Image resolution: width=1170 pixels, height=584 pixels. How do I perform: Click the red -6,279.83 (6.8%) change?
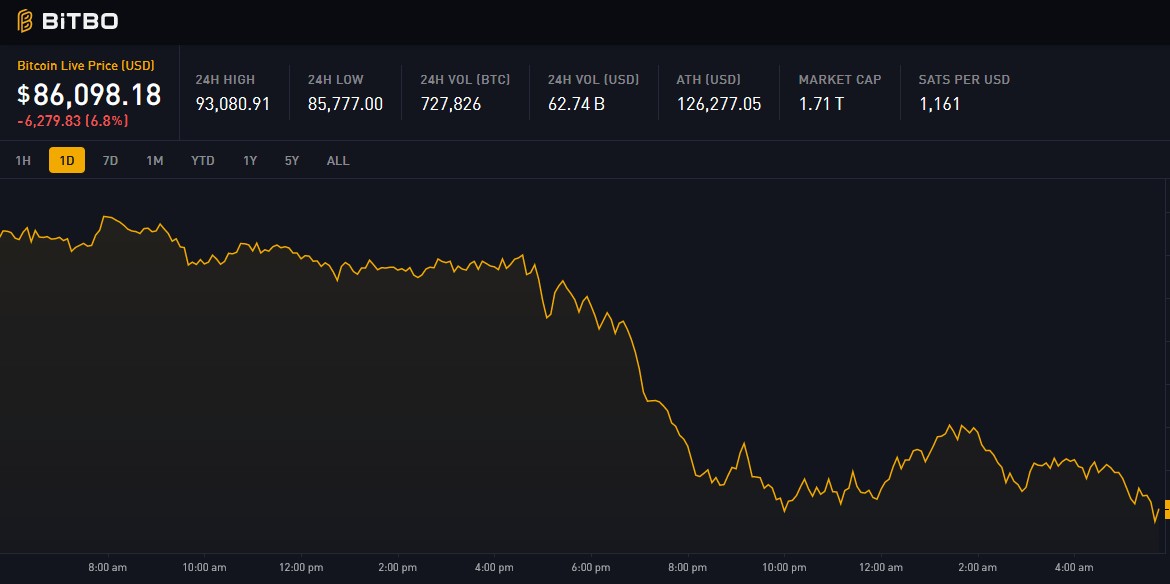(x=73, y=121)
